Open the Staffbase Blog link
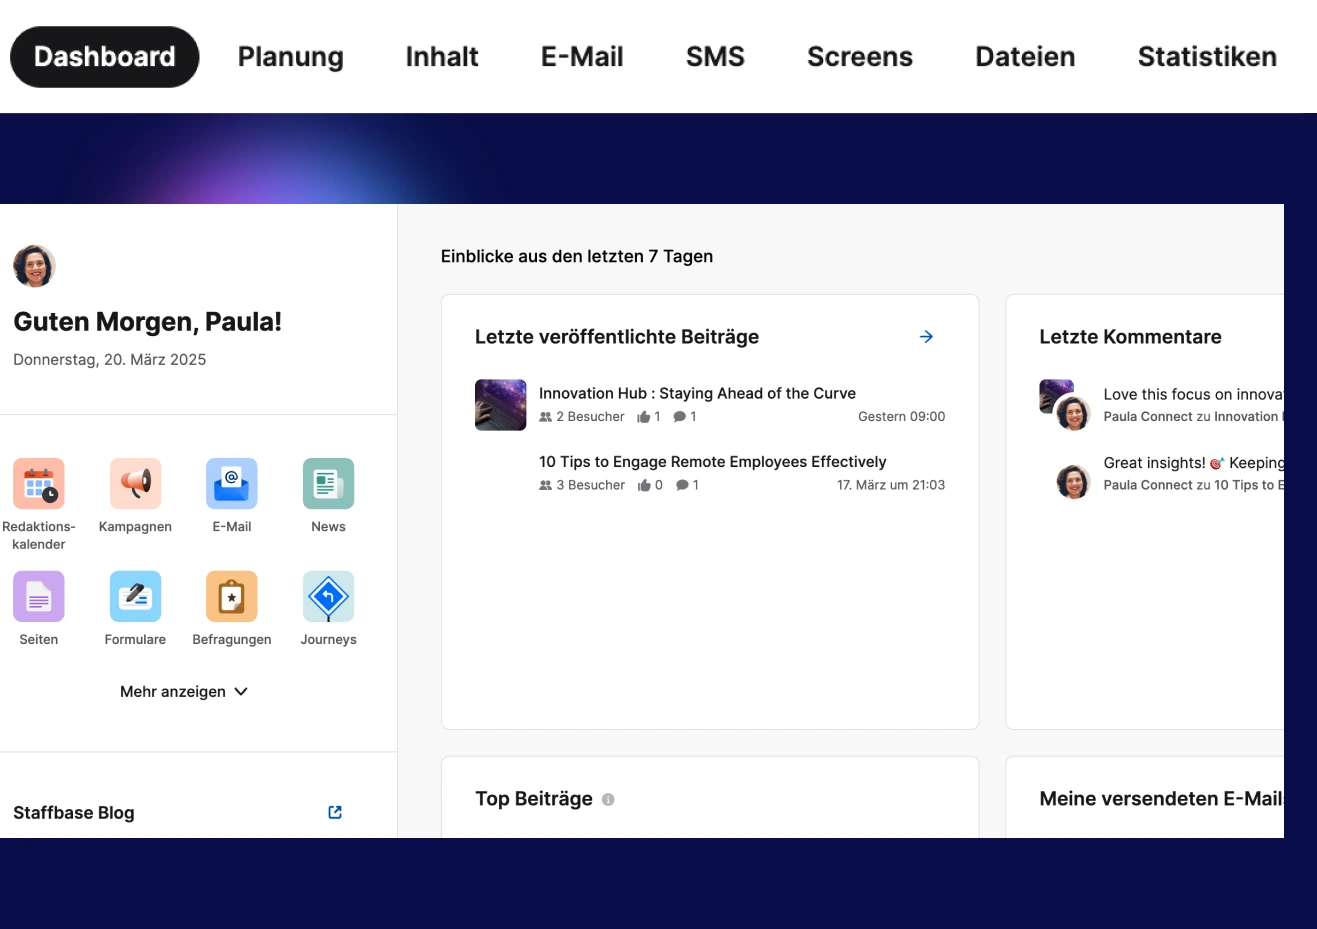 (74, 812)
